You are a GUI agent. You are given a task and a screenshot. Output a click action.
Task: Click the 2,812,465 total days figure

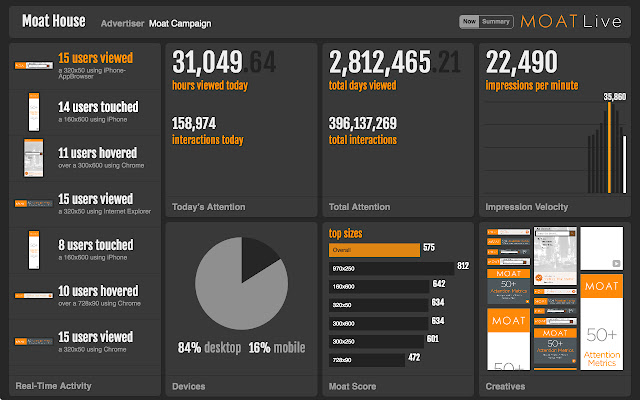click(x=395, y=62)
